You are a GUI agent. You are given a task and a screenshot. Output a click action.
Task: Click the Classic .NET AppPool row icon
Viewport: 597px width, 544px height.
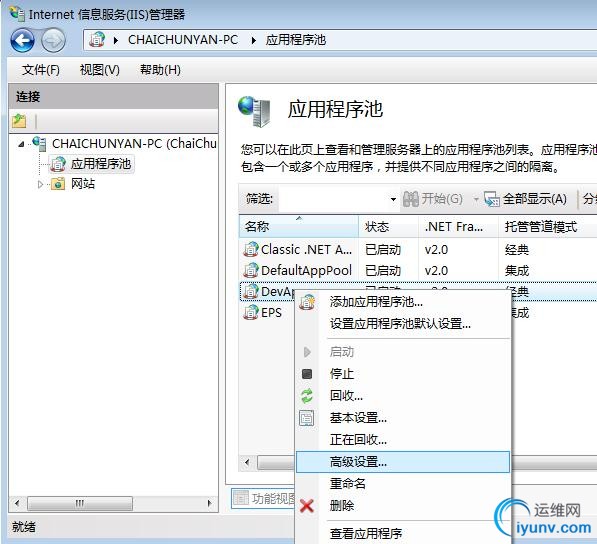(x=251, y=249)
